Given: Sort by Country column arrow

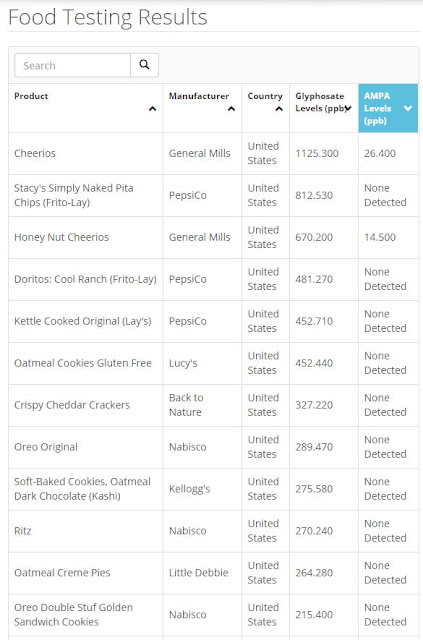Looking at the screenshot, I should (279, 109).
